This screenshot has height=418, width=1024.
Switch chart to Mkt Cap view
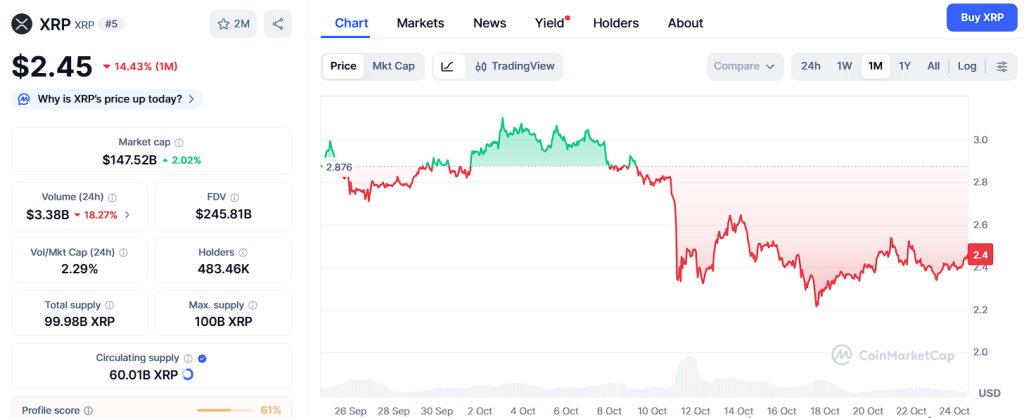click(393, 66)
